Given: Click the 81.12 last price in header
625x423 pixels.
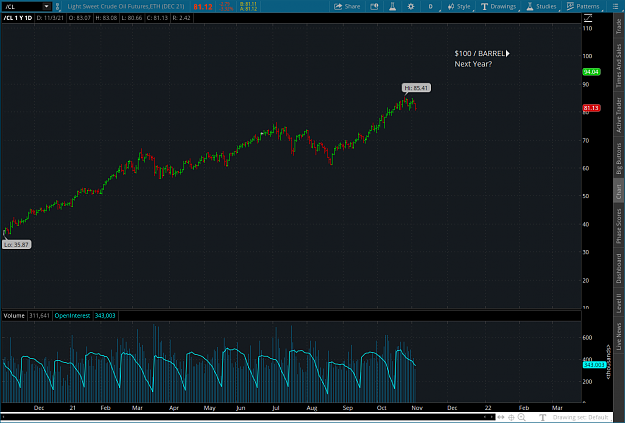Looking at the screenshot, I should [x=202, y=7].
